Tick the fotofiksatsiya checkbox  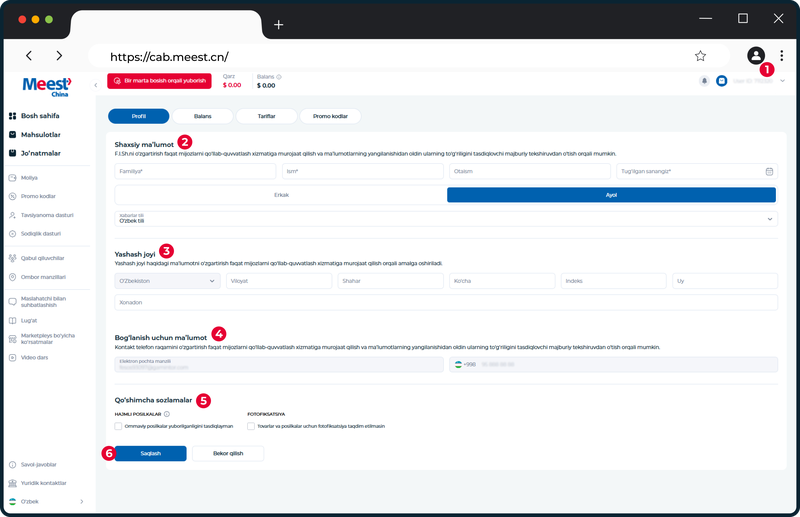point(251,426)
